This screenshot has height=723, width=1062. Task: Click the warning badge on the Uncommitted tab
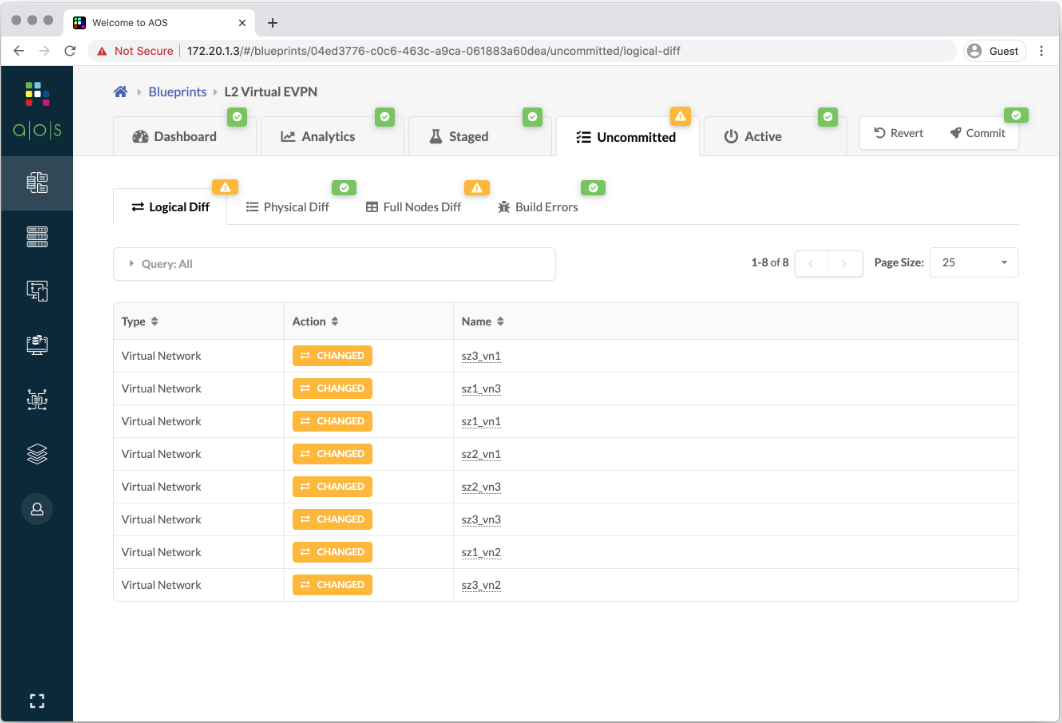pyautogui.click(x=681, y=116)
